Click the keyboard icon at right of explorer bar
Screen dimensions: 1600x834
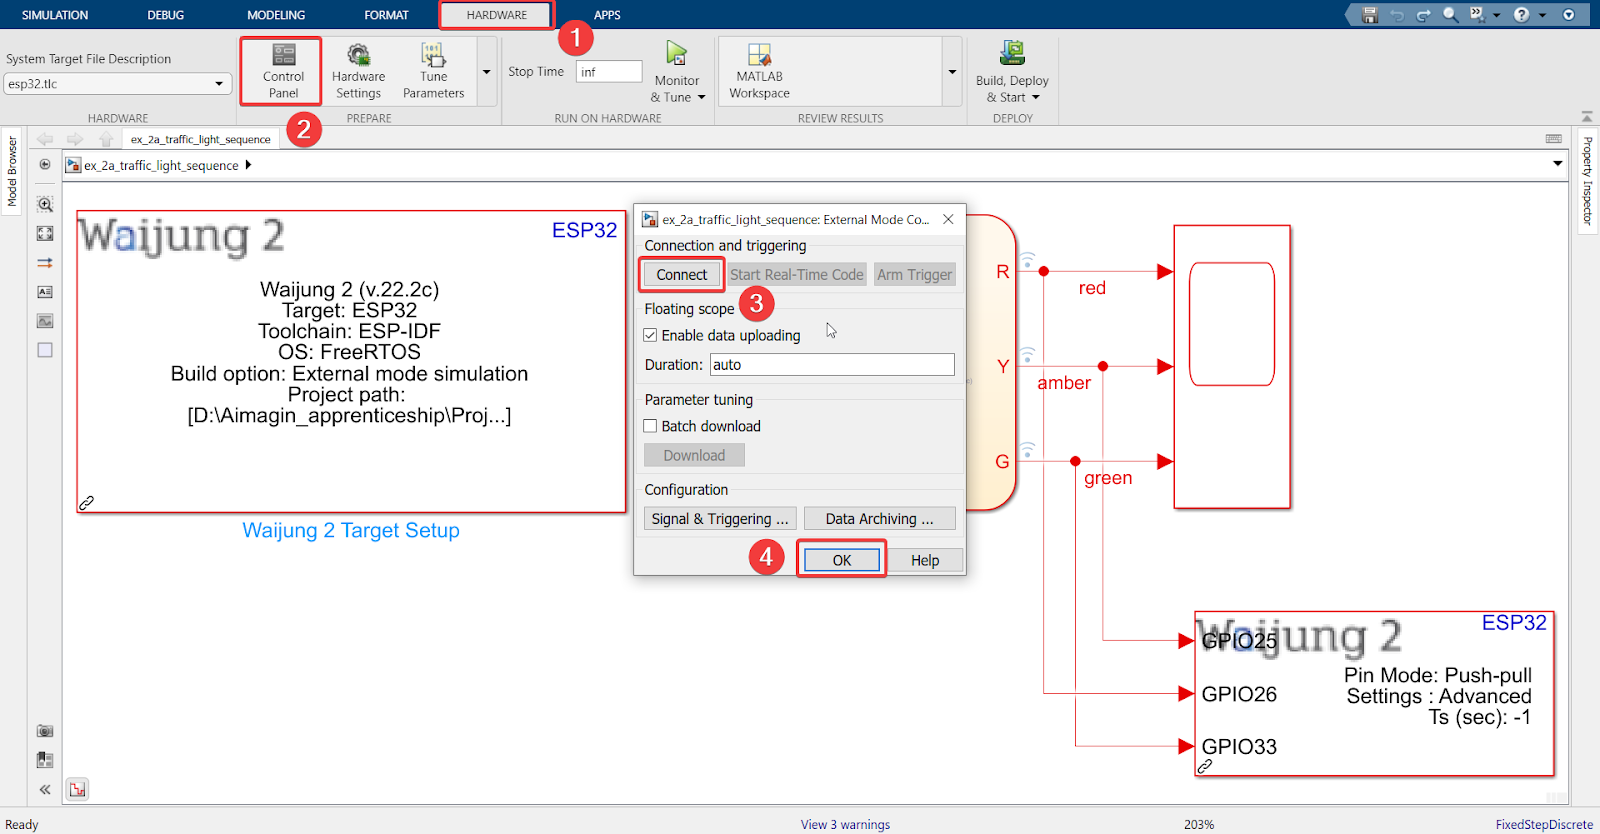(x=1553, y=139)
